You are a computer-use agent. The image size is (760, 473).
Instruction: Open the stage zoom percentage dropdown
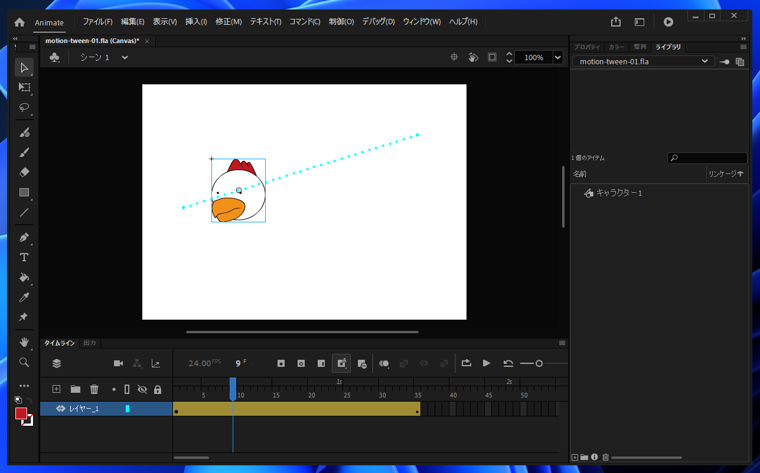[557, 58]
